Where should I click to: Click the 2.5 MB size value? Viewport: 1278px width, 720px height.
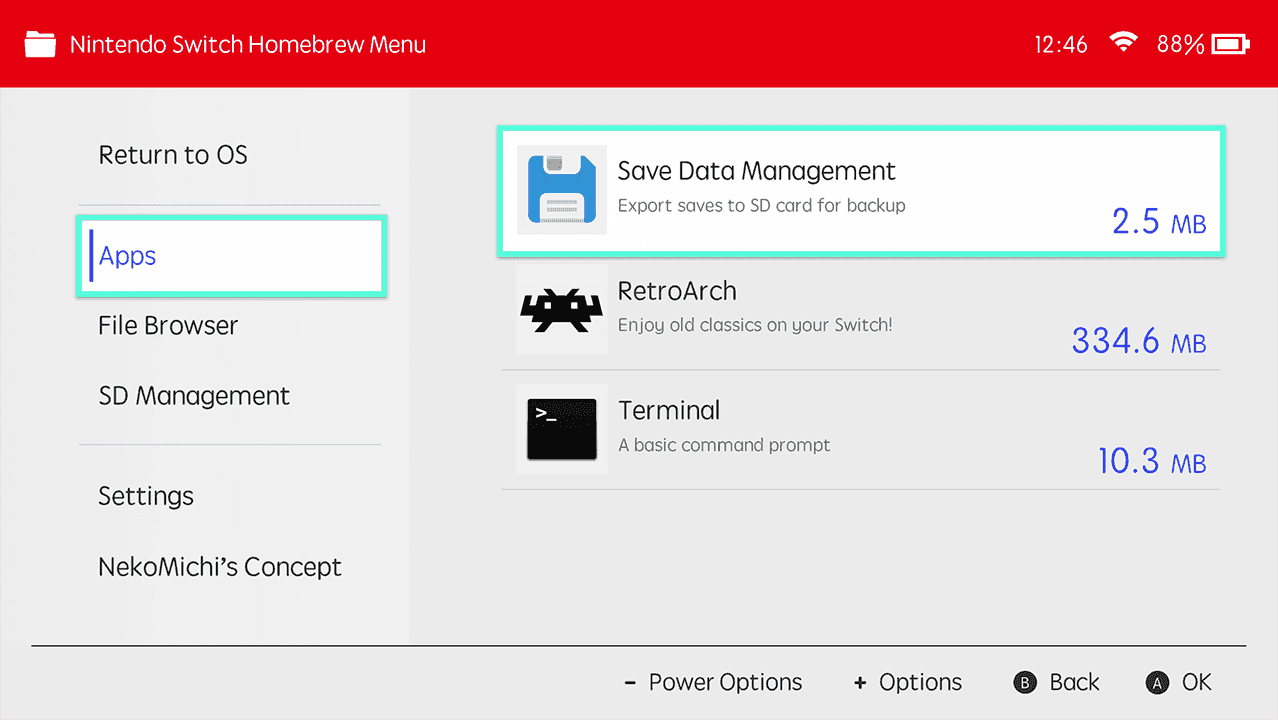point(1159,221)
